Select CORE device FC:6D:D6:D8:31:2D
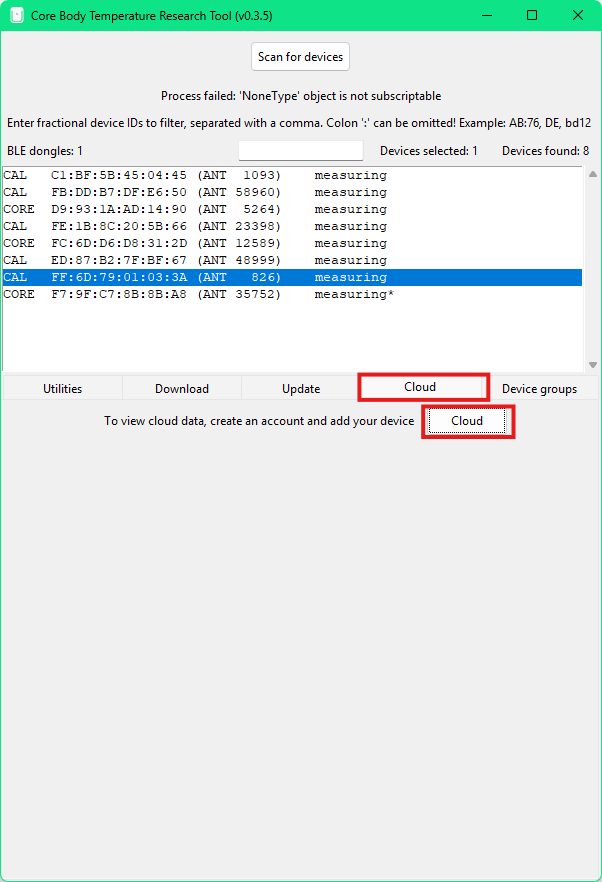 (x=292, y=244)
